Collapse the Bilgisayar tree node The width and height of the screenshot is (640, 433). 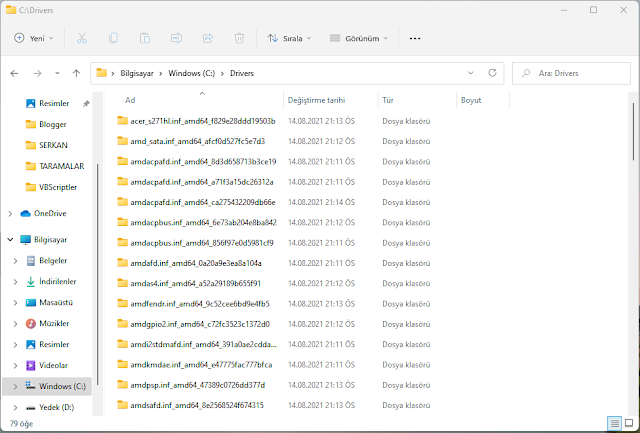[x=10, y=240]
